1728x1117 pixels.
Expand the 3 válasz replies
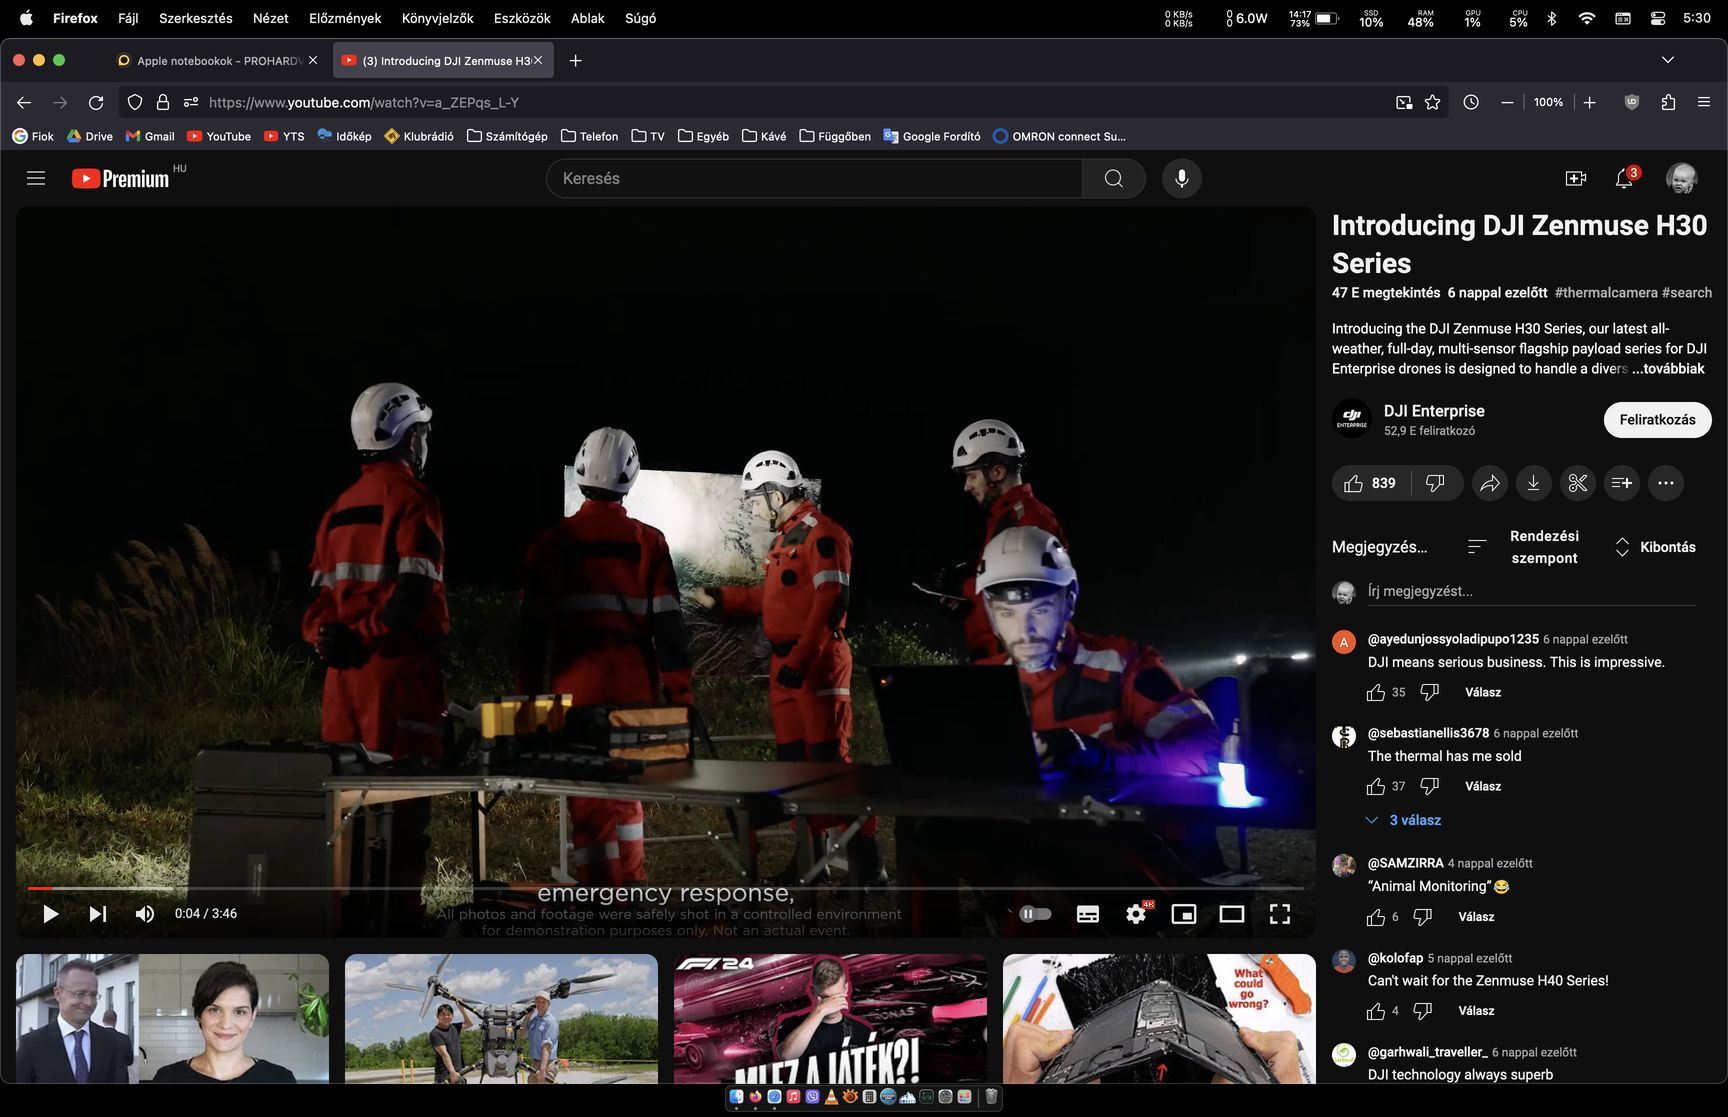[x=1403, y=820]
